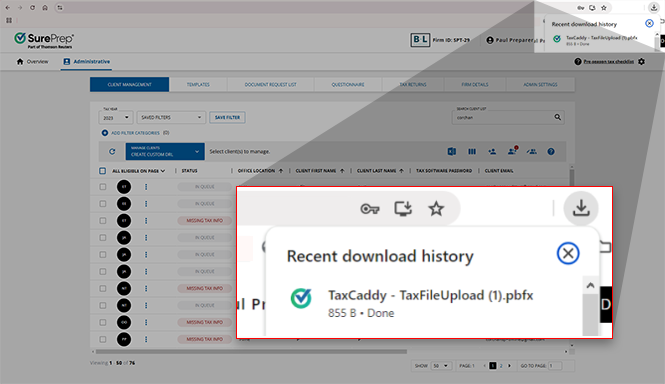Viewport: 665px width, 384px height.
Task: Expand the Saved Filters dropdown
Action: point(171,118)
